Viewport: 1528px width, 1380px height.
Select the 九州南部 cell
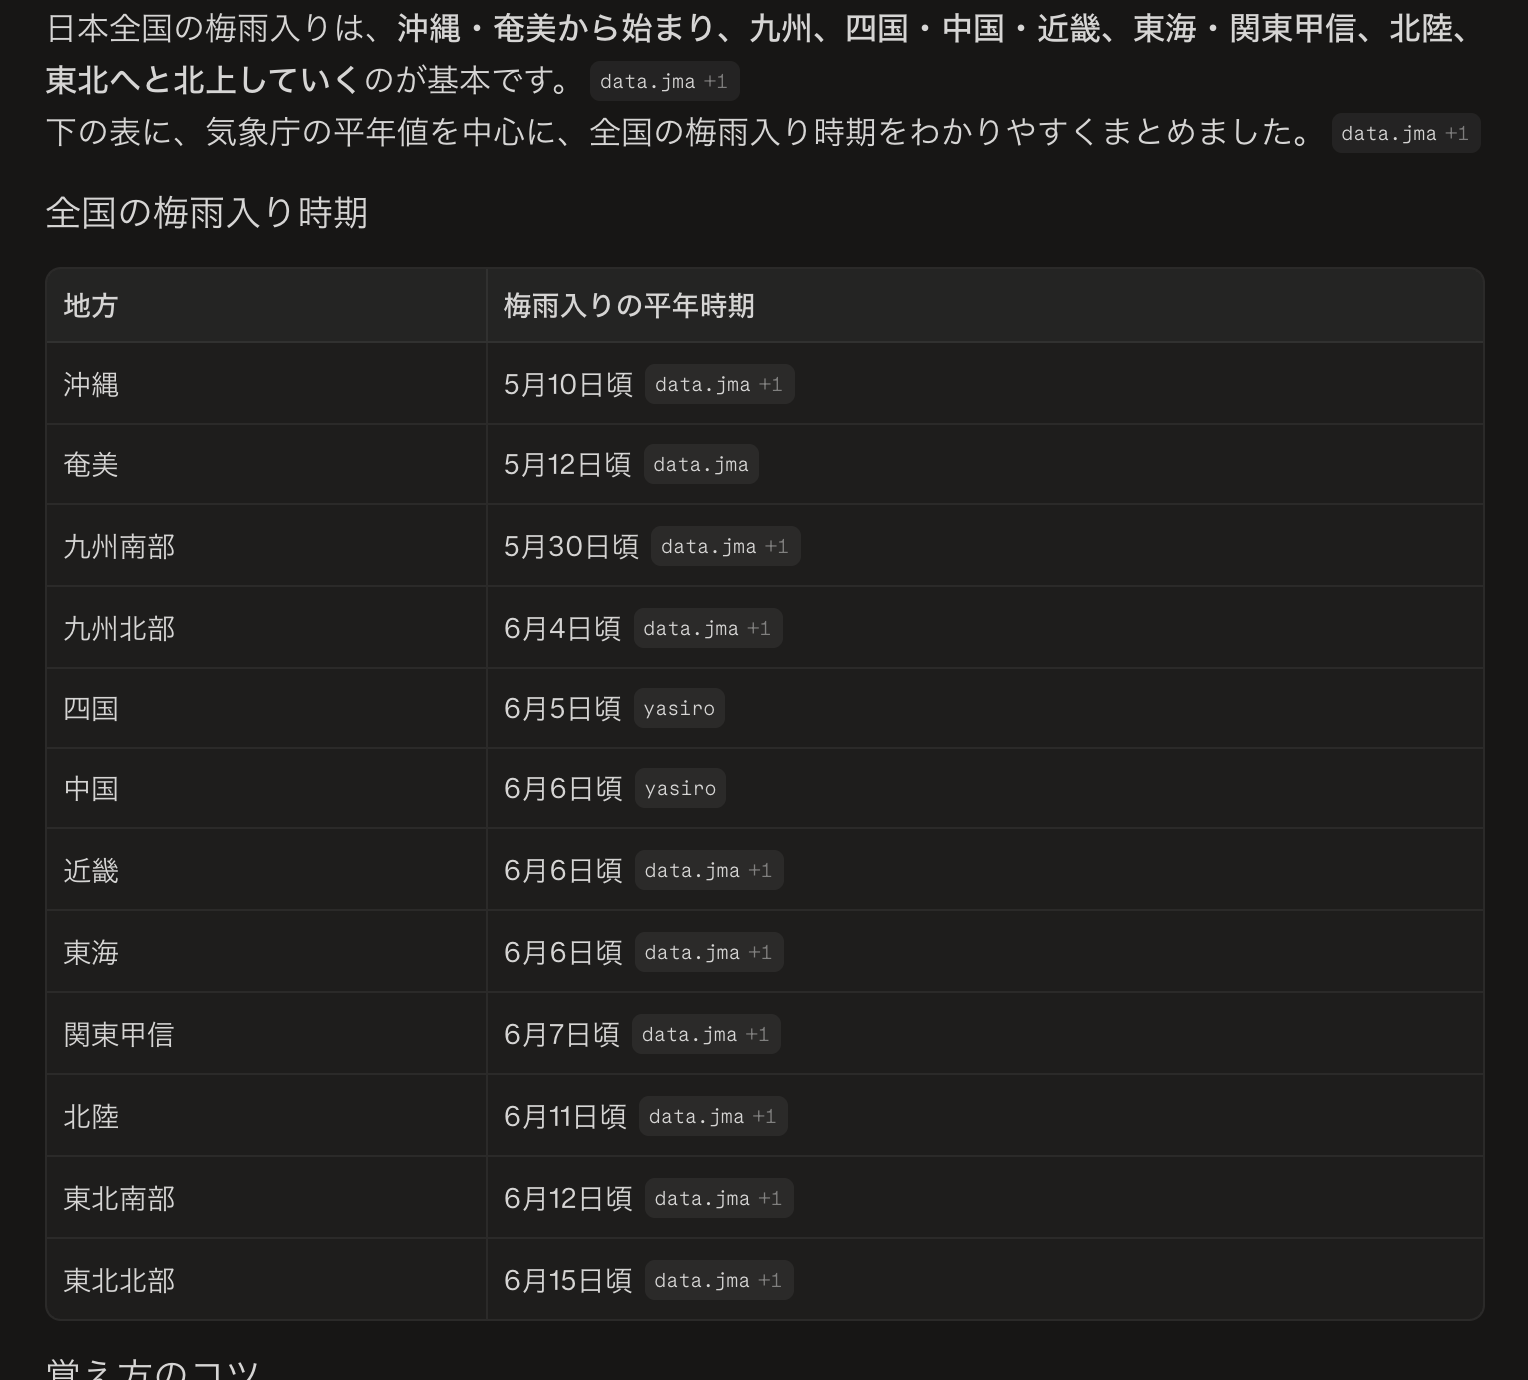pos(266,546)
